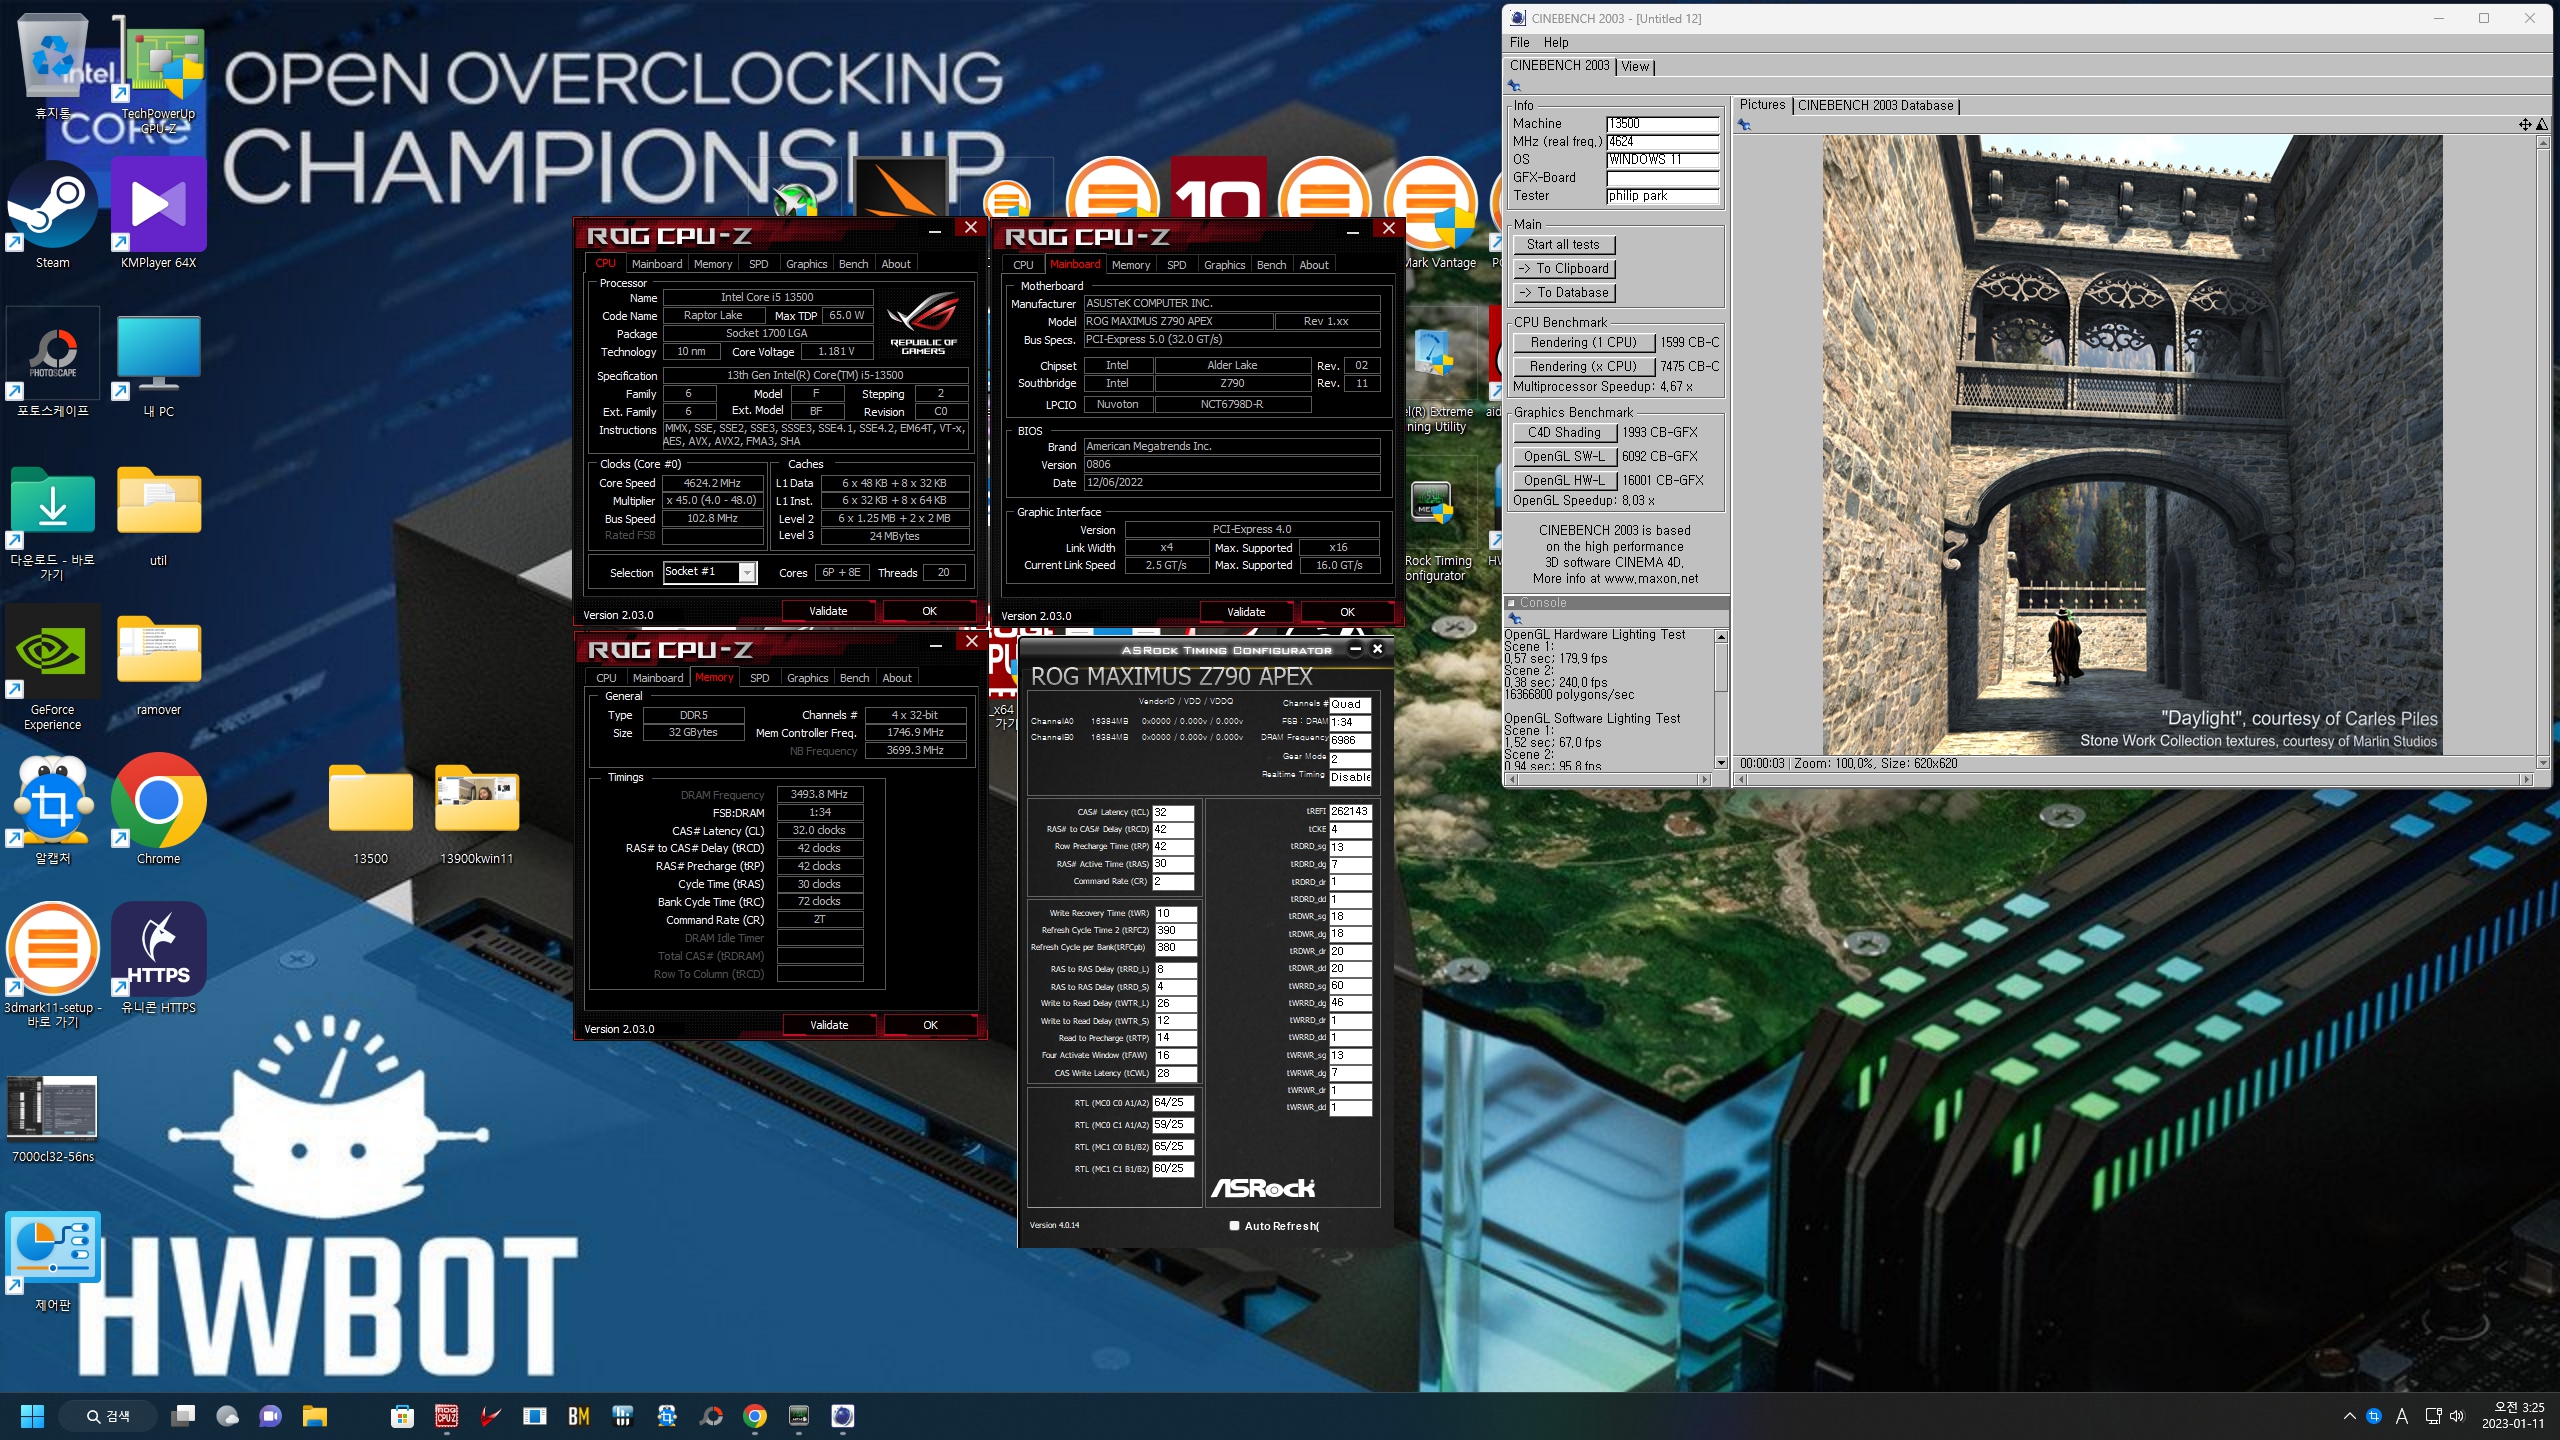Click the volume icon in system tray

pyautogui.click(x=2457, y=1416)
